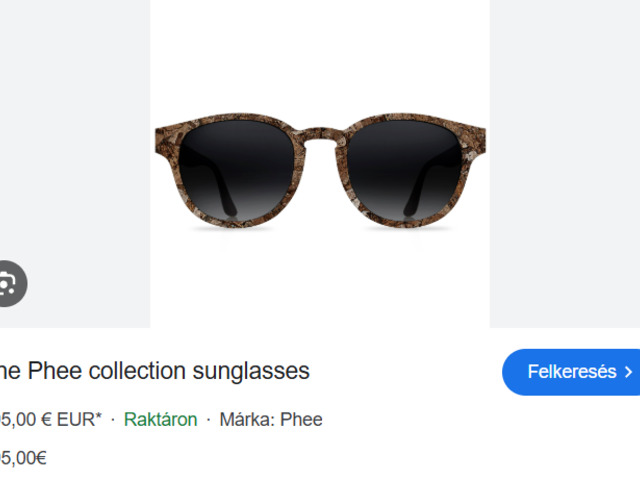Image resolution: width=640 pixels, height=480 pixels.
Task: Click the word collection in the title
Action: tap(137, 371)
